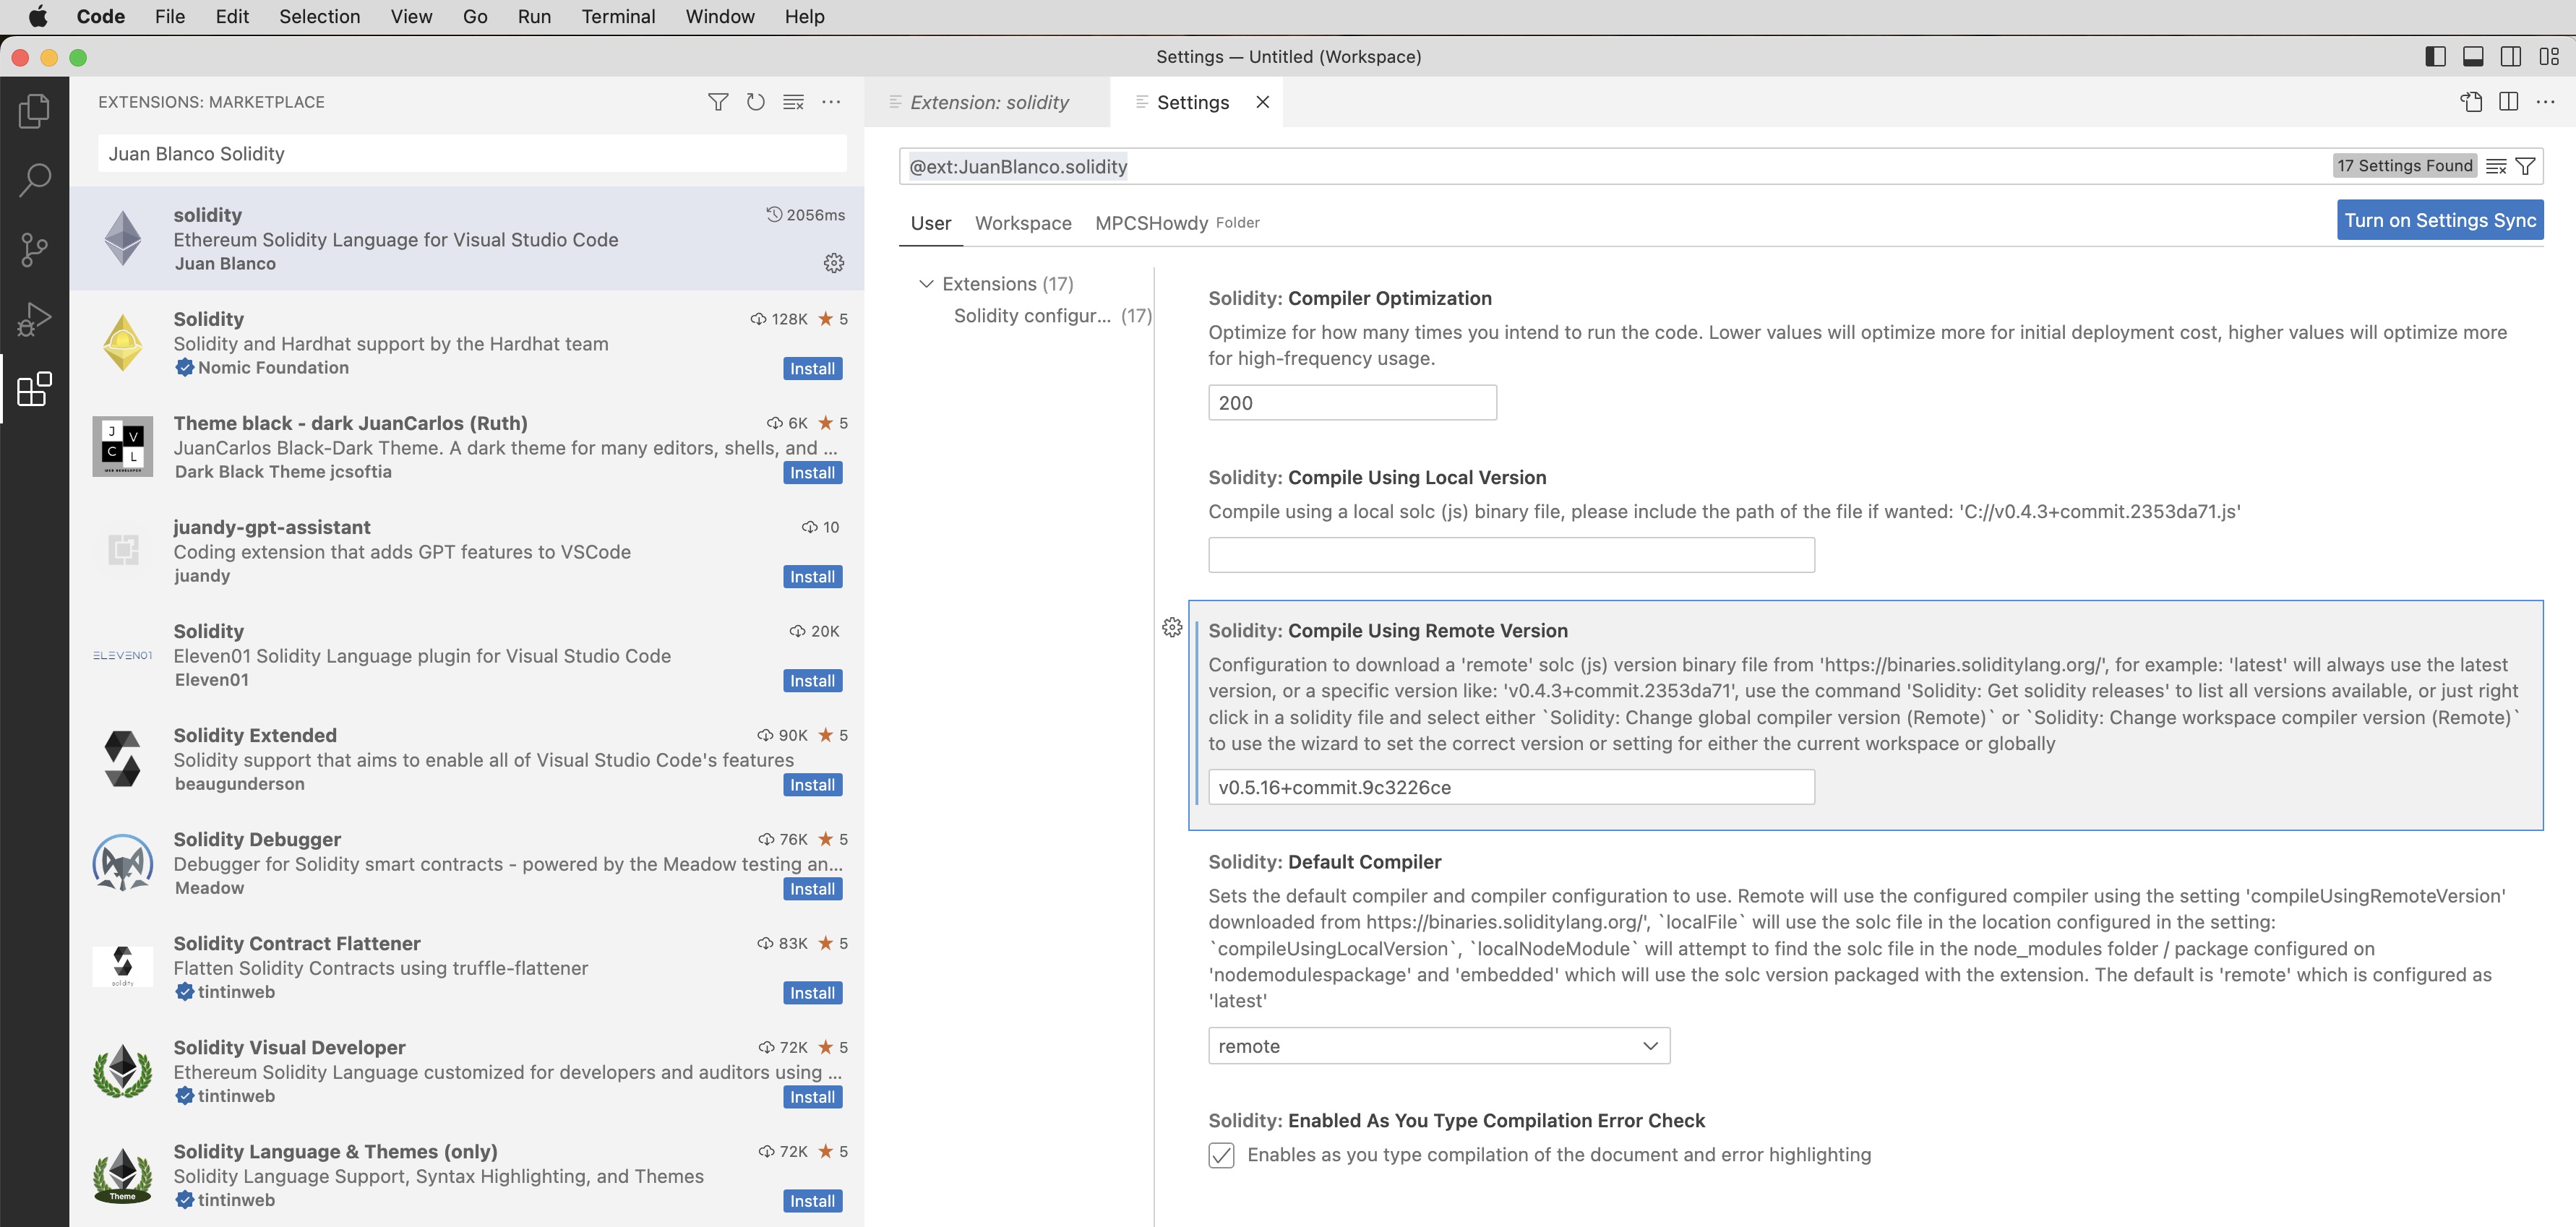Screen dimensions: 2576x1227
Task: Open the Source Control view
Action: 34,250
